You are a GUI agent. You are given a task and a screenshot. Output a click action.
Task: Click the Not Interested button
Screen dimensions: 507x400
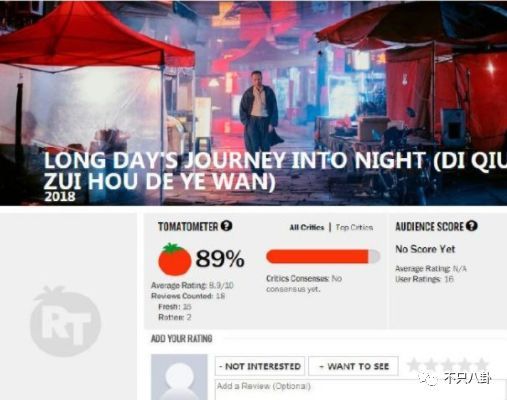260,366
